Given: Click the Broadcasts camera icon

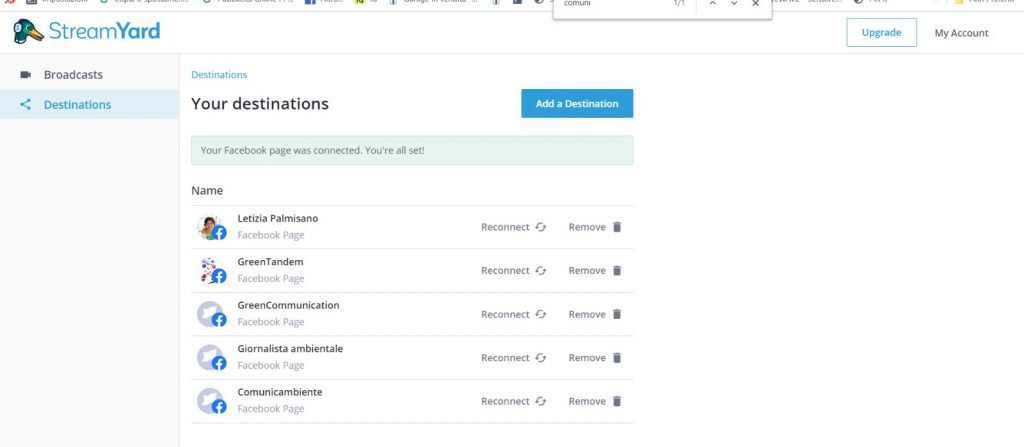Looking at the screenshot, I should [25, 74].
